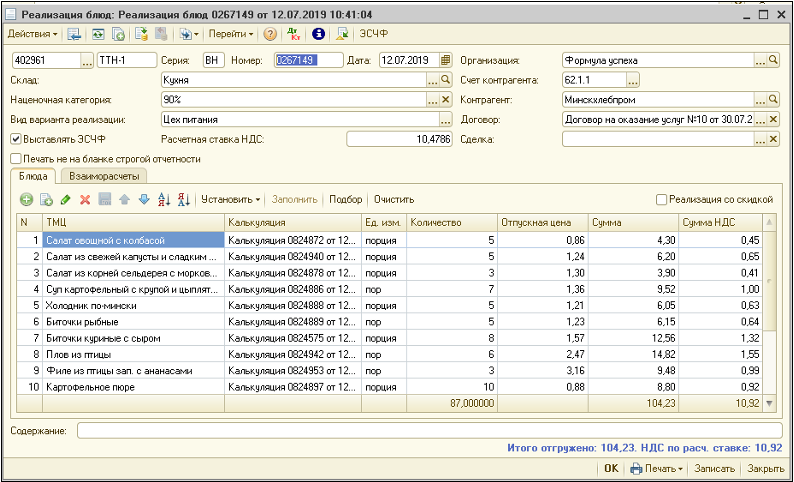This screenshot has height=482, width=794.
Task: Select the Блюда tab
Action: tap(31, 176)
